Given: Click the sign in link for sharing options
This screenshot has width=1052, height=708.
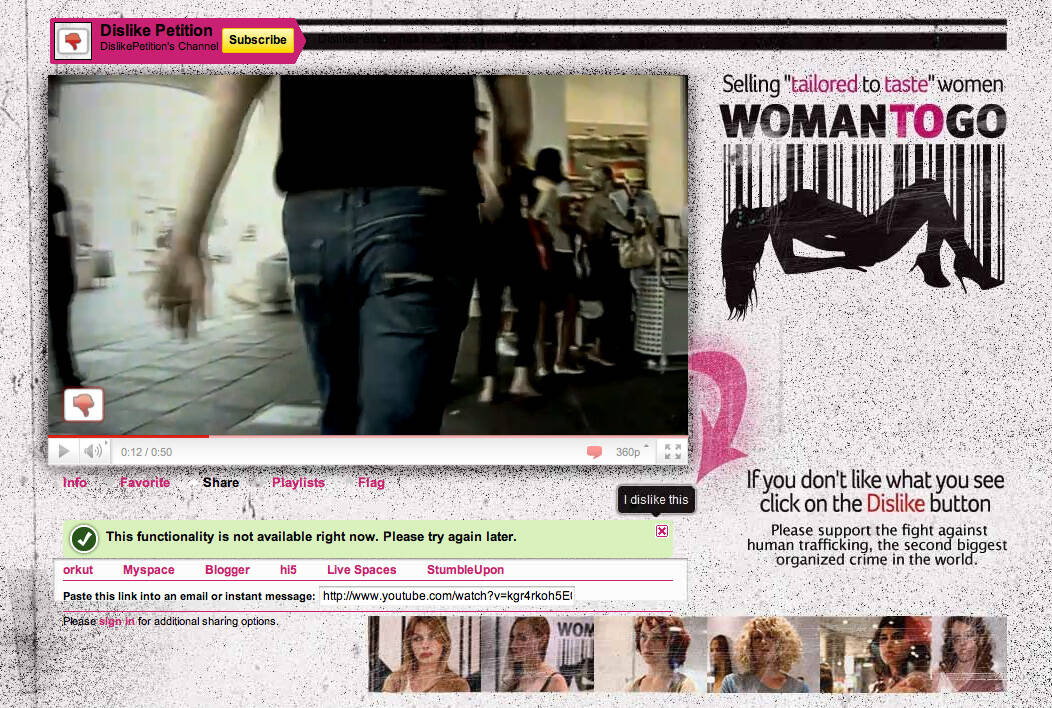Looking at the screenshot, I should point(116,621).
